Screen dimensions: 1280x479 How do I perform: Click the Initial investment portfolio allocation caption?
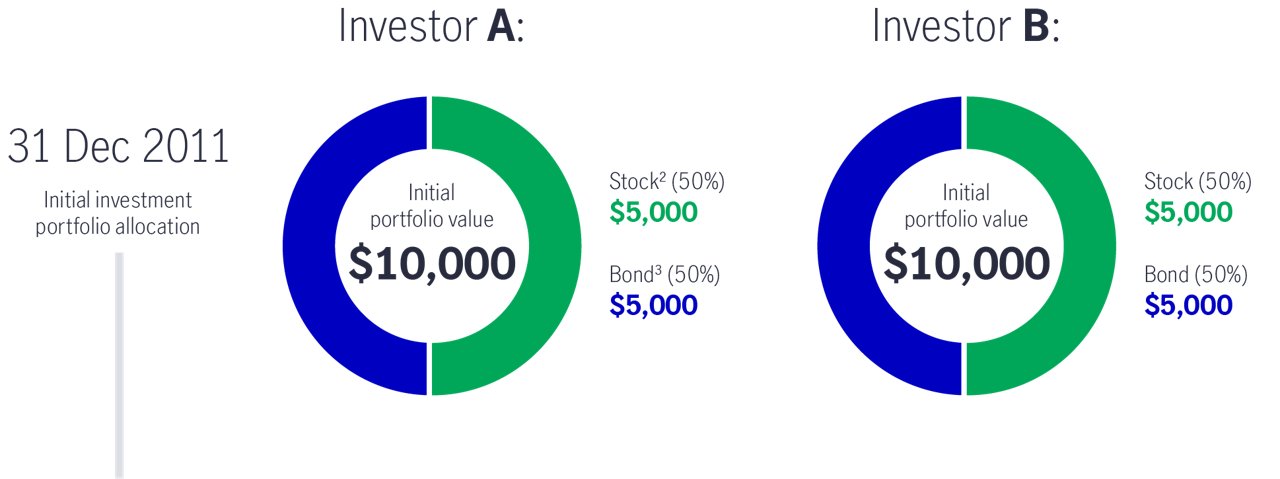118,213
